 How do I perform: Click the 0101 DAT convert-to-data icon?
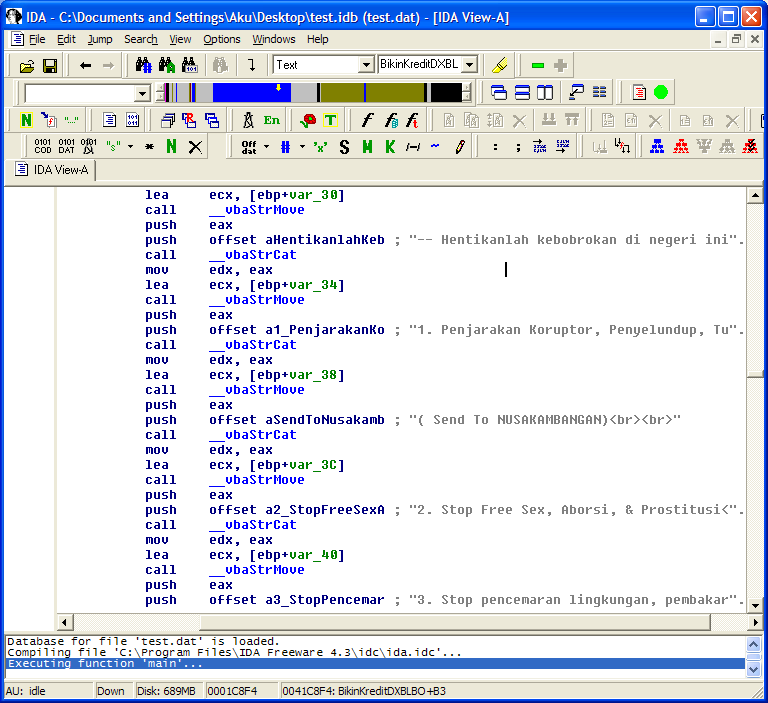(66, 146)
